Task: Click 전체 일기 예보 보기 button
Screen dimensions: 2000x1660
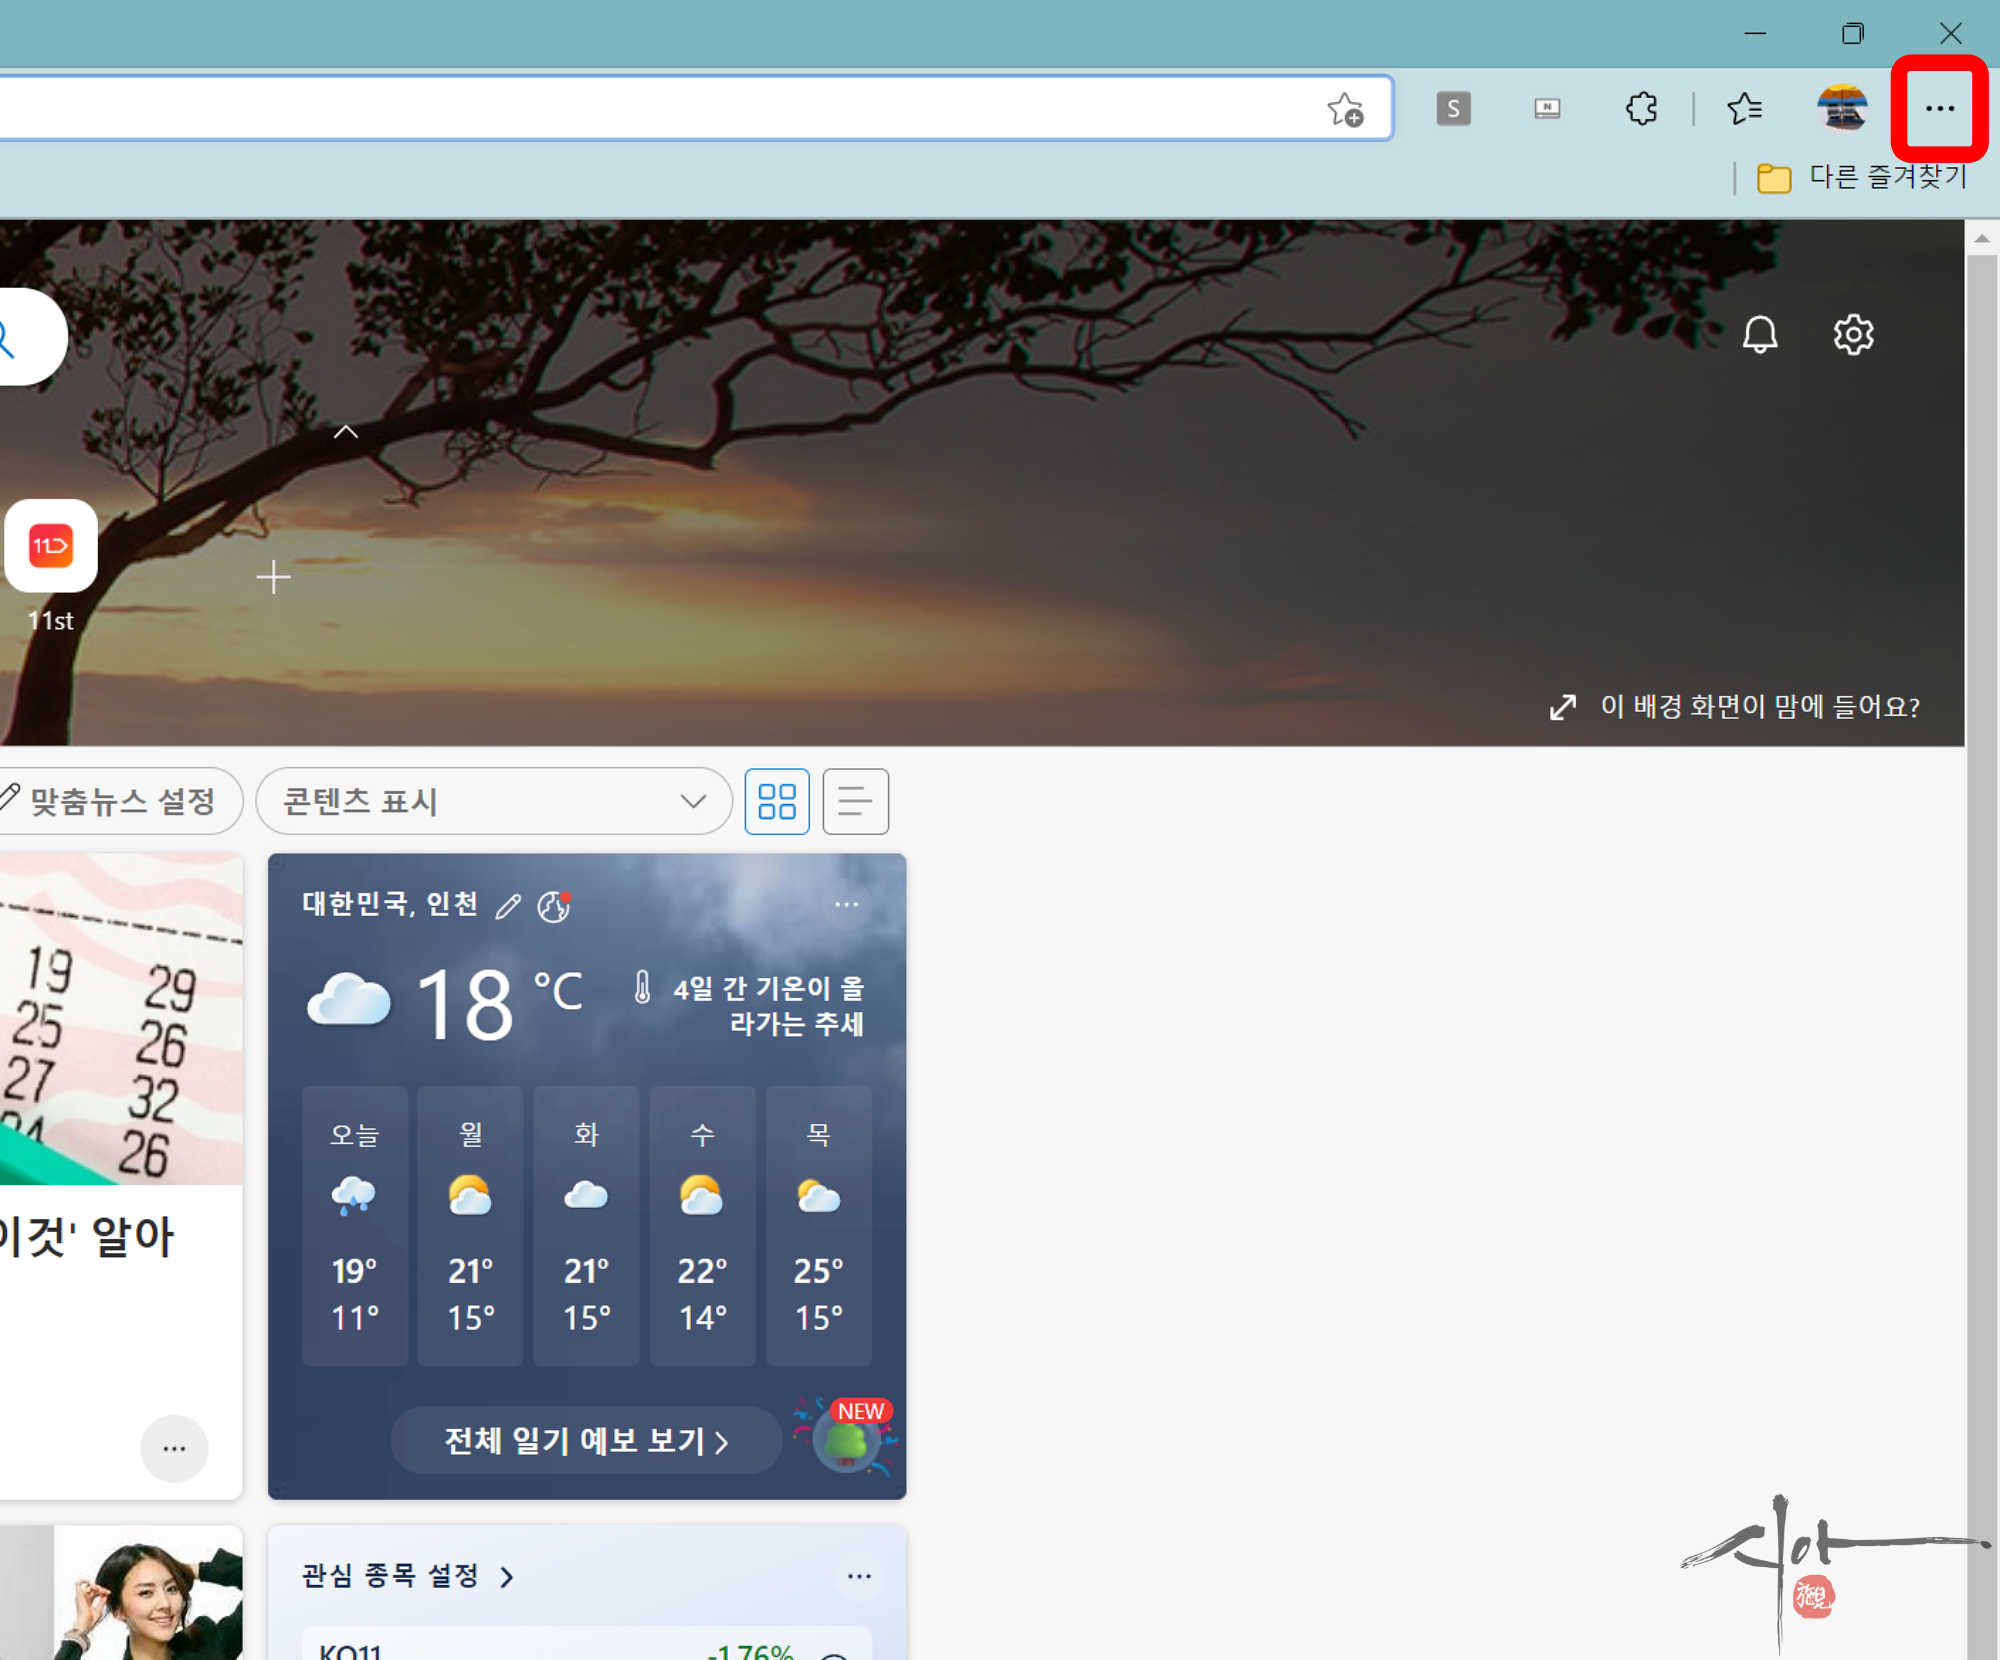Action: 586,1440
